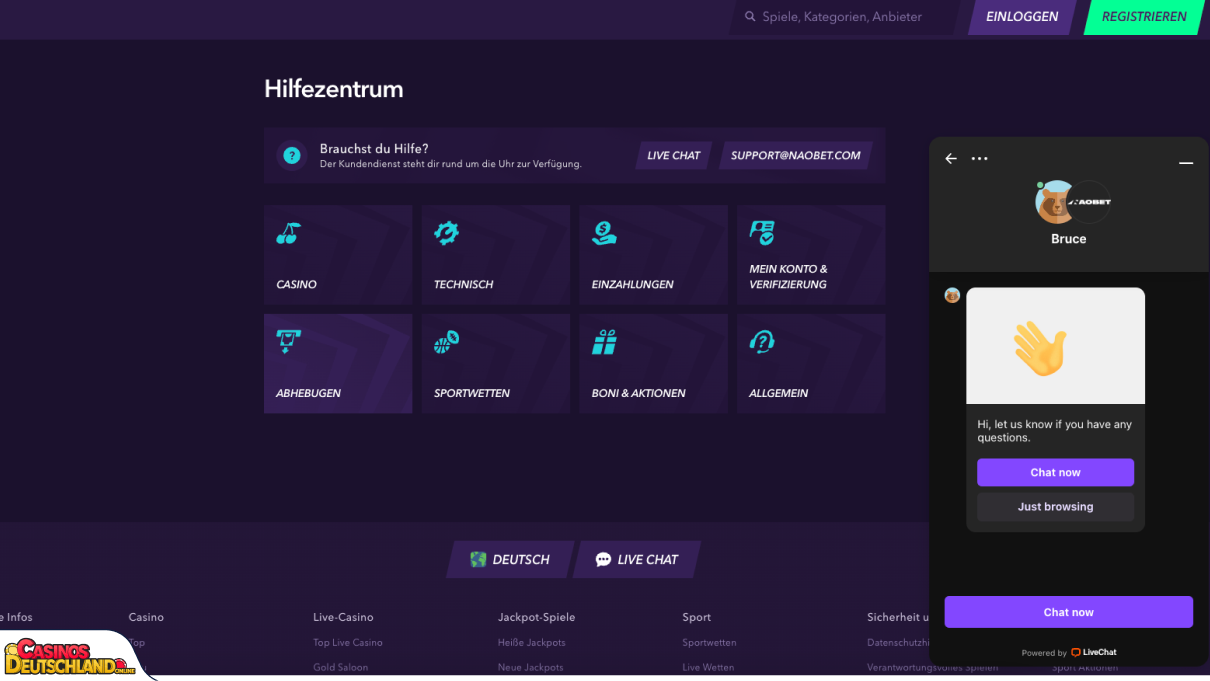Follow the Heiße Jackpots footer link

(x=532, y=642)
